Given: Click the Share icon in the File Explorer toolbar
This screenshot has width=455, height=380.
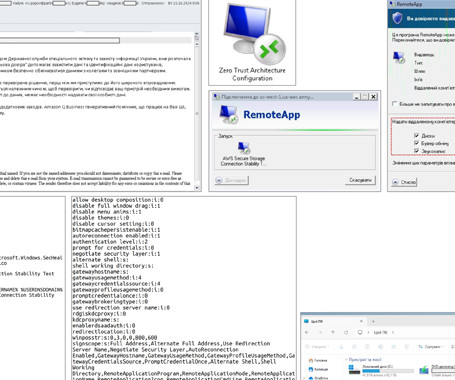Looking at the screenshot, I should coord(394,347).
